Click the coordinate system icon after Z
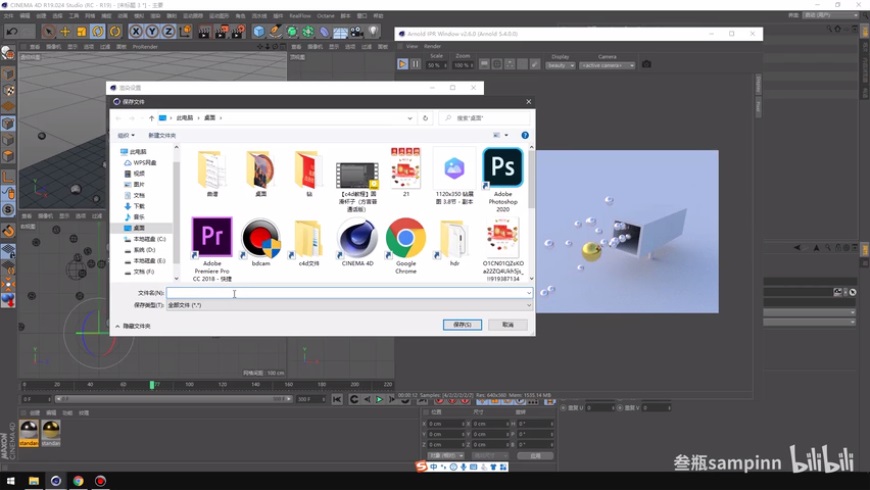This screenshot has width=870, height=490. click(x=185, y=32)
